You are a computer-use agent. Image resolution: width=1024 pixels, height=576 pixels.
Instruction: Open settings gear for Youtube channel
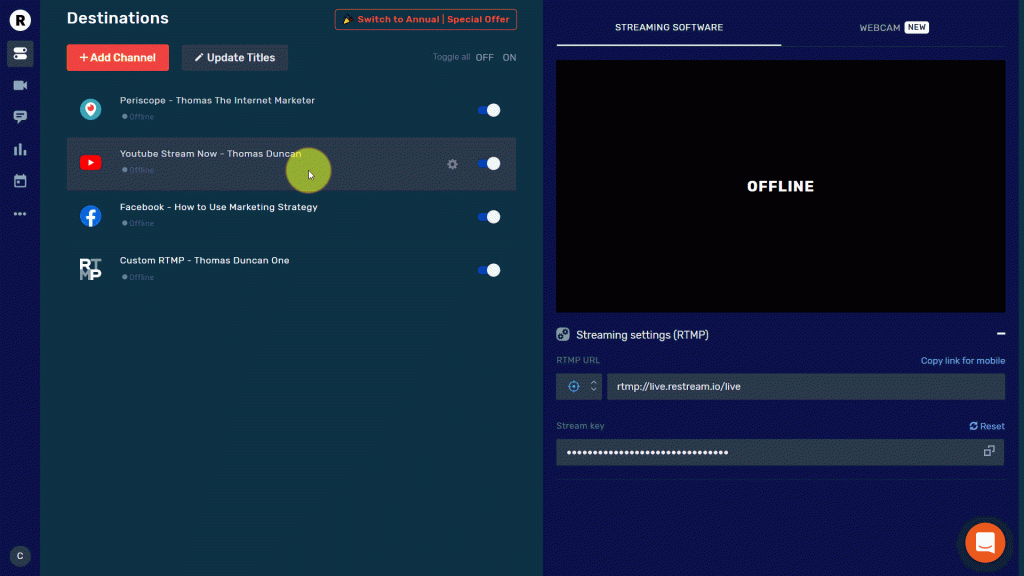(x=452, y=164)
